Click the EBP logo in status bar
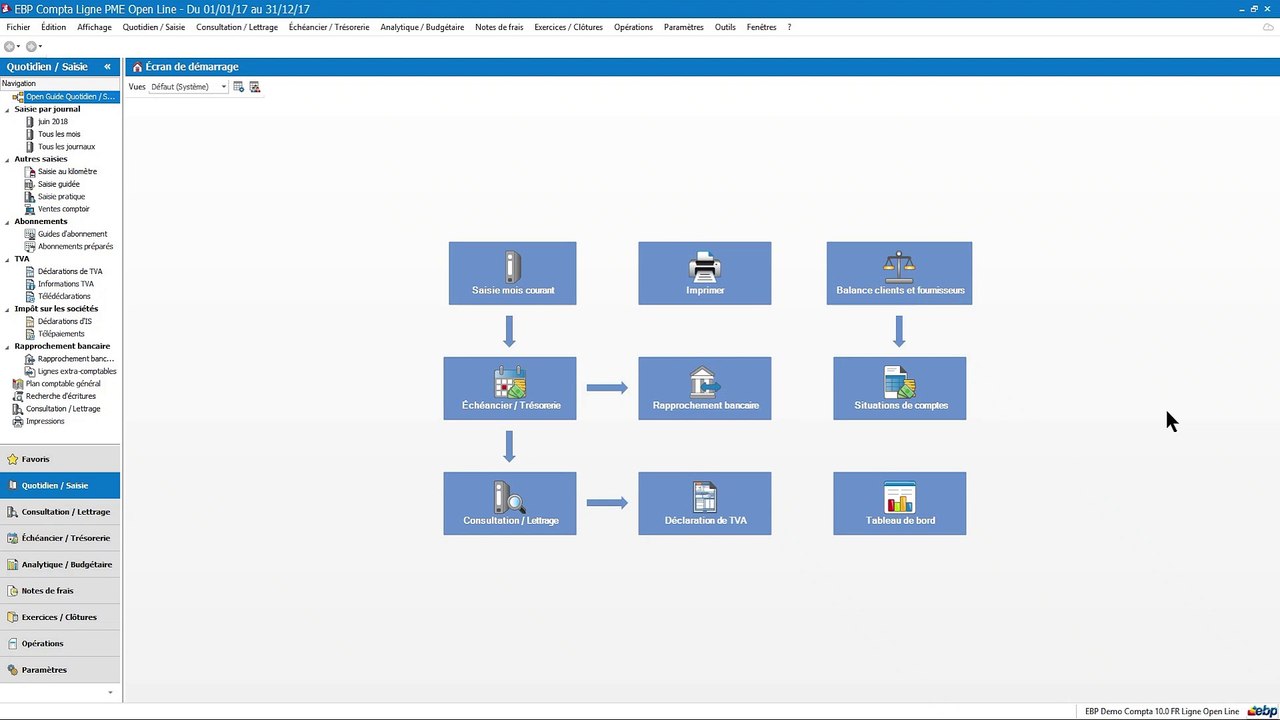The width and height of the screenshot is (1280, 720). tap(1261, 711)
